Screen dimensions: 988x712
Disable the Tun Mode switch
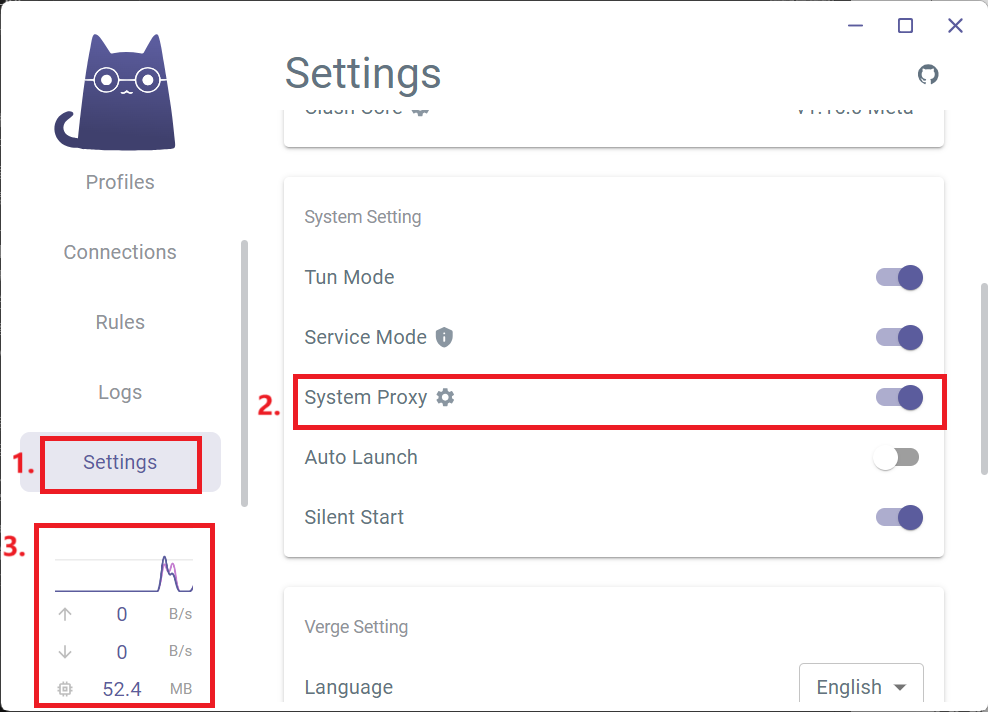coord(899,277)
